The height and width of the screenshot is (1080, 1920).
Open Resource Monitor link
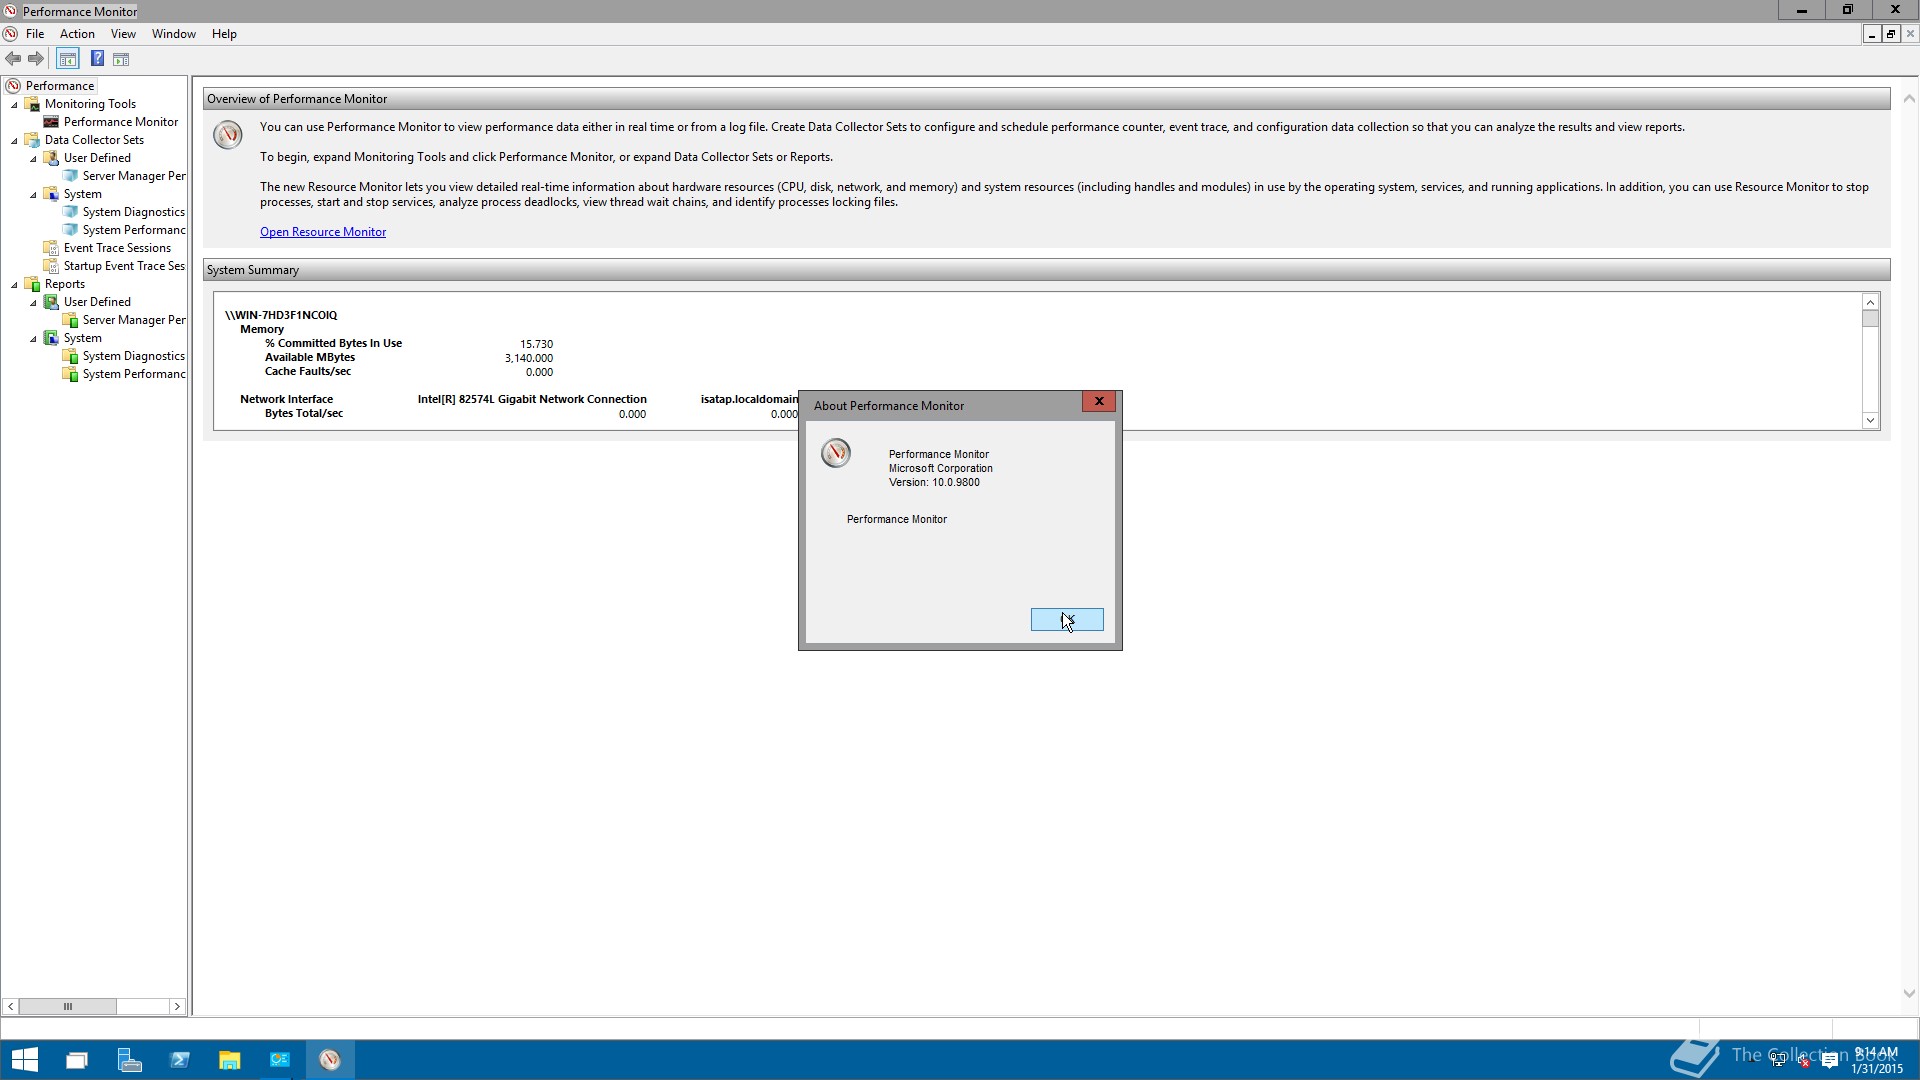323,232
